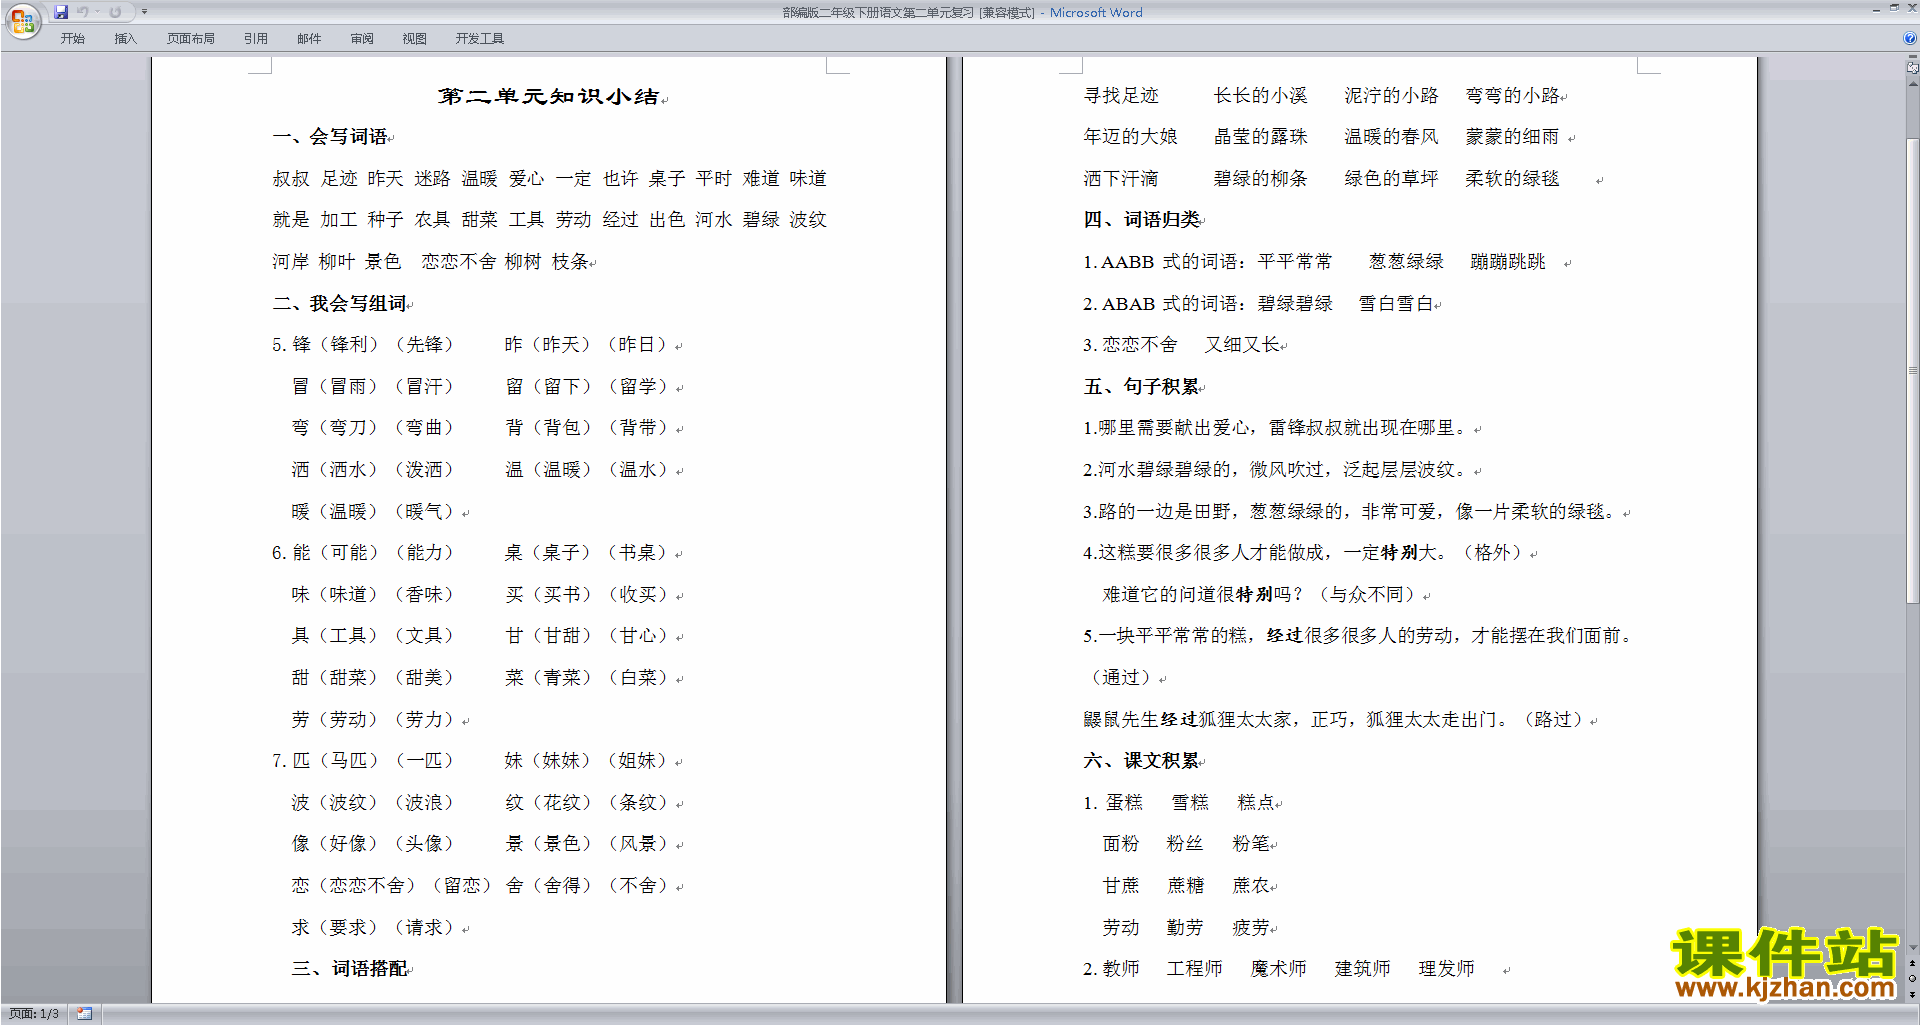Open the Customize Quick Access Toolbar dropdown
1920x1025 pixels.
pyautogui.click(x=144, y=12)
